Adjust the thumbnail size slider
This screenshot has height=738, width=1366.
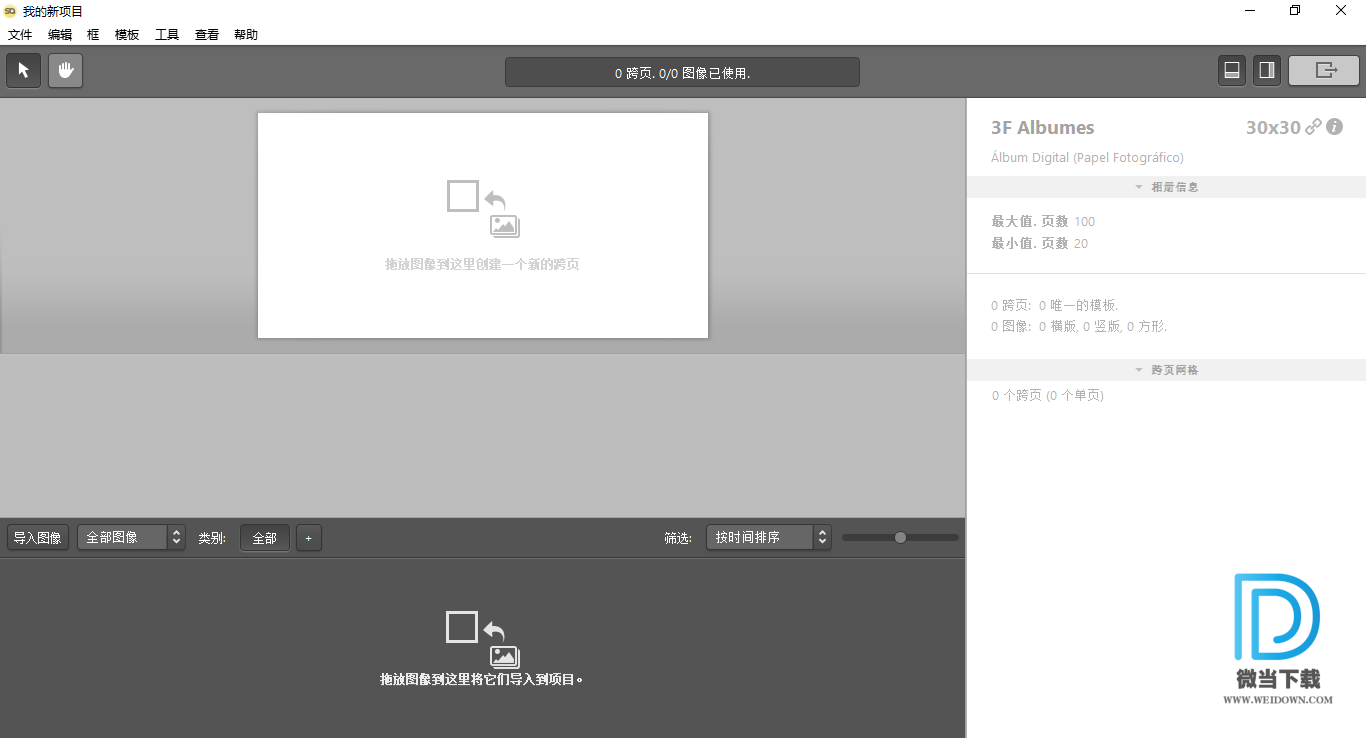900,538
